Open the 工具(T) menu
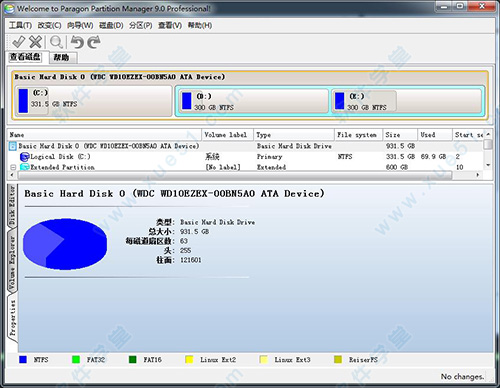The height and width of the screenshot is (388, 500). click(x=20, y=25)
